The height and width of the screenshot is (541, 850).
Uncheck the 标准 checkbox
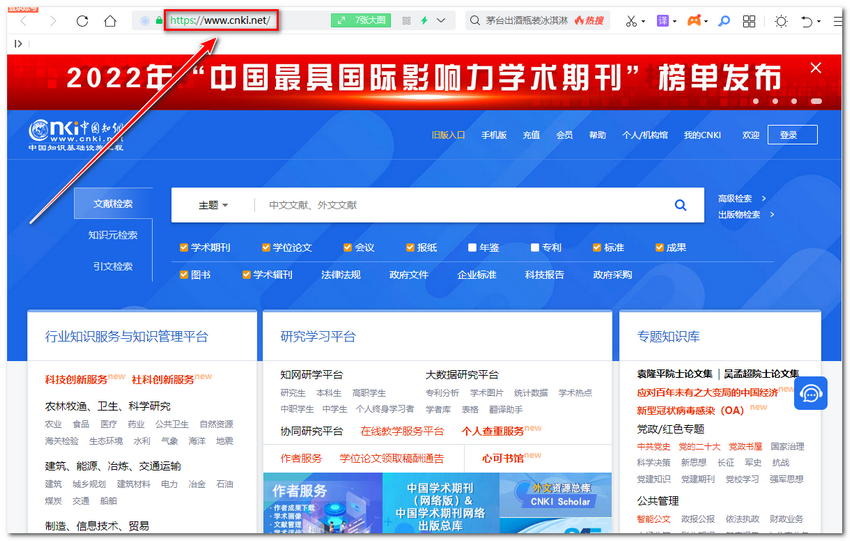(x=597, y=248)
